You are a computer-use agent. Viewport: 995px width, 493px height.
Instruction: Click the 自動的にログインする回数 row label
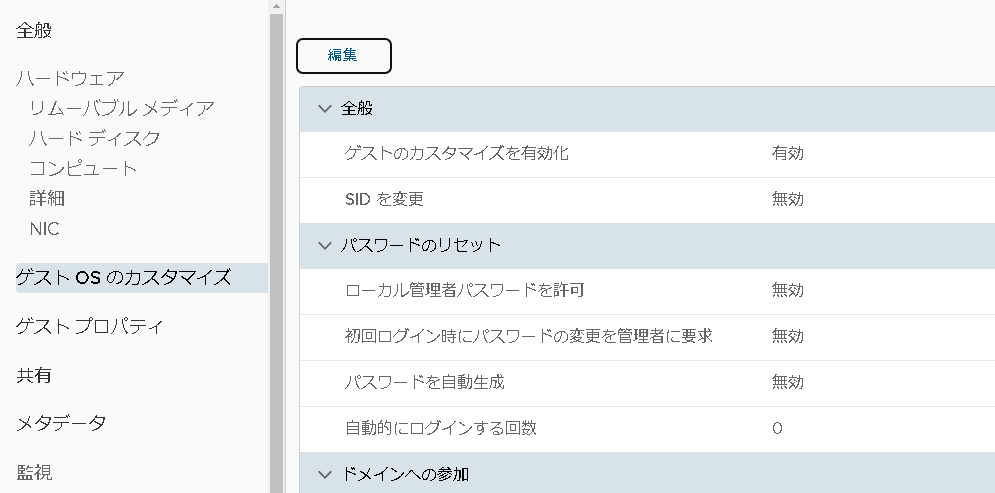point(440,428)
